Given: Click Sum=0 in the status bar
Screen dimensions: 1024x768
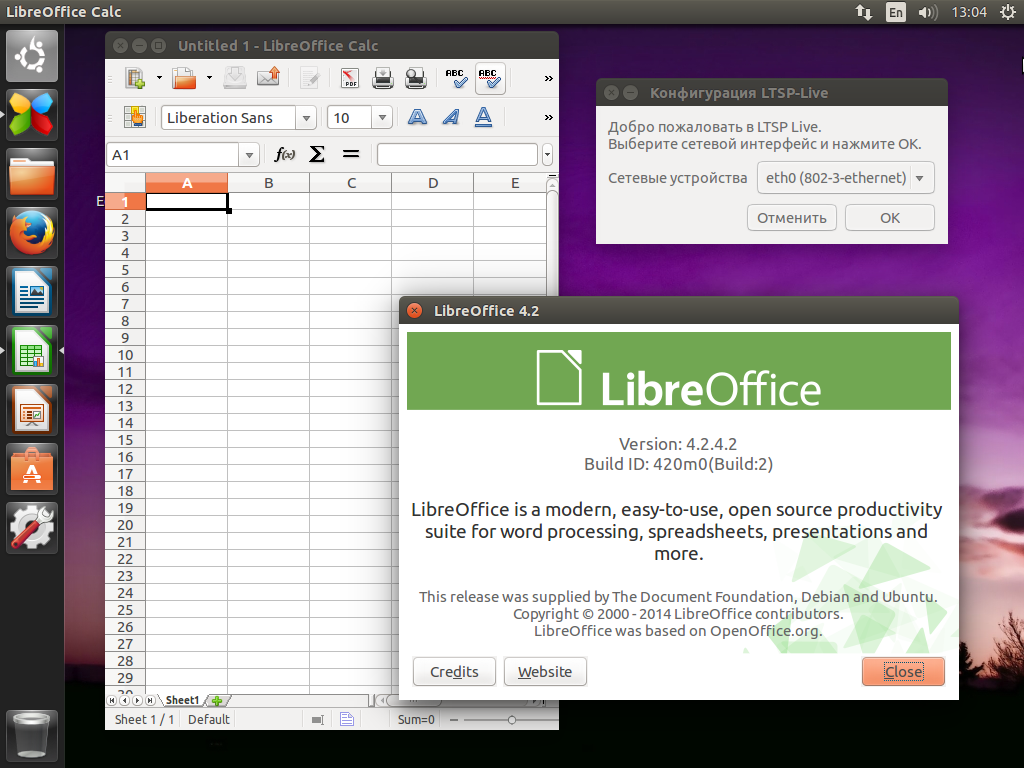Looking at the screenshot, I should (x=416, y=720).
